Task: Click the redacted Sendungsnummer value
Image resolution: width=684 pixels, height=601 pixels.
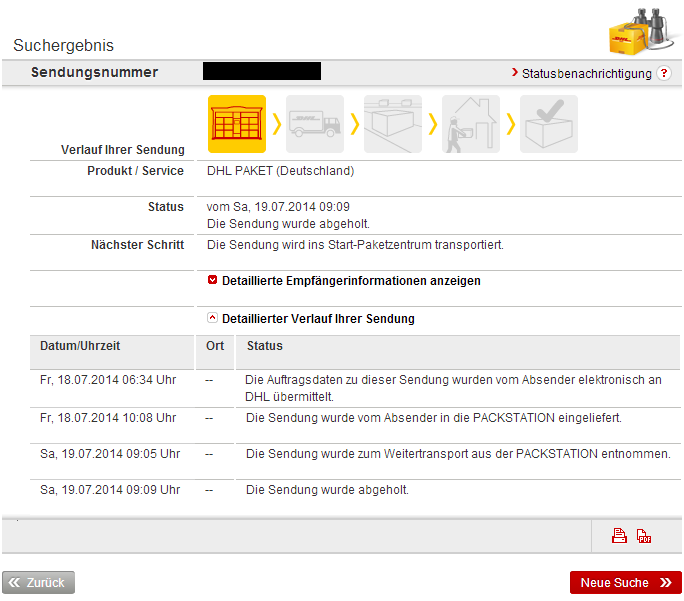Action: (261, 71)
